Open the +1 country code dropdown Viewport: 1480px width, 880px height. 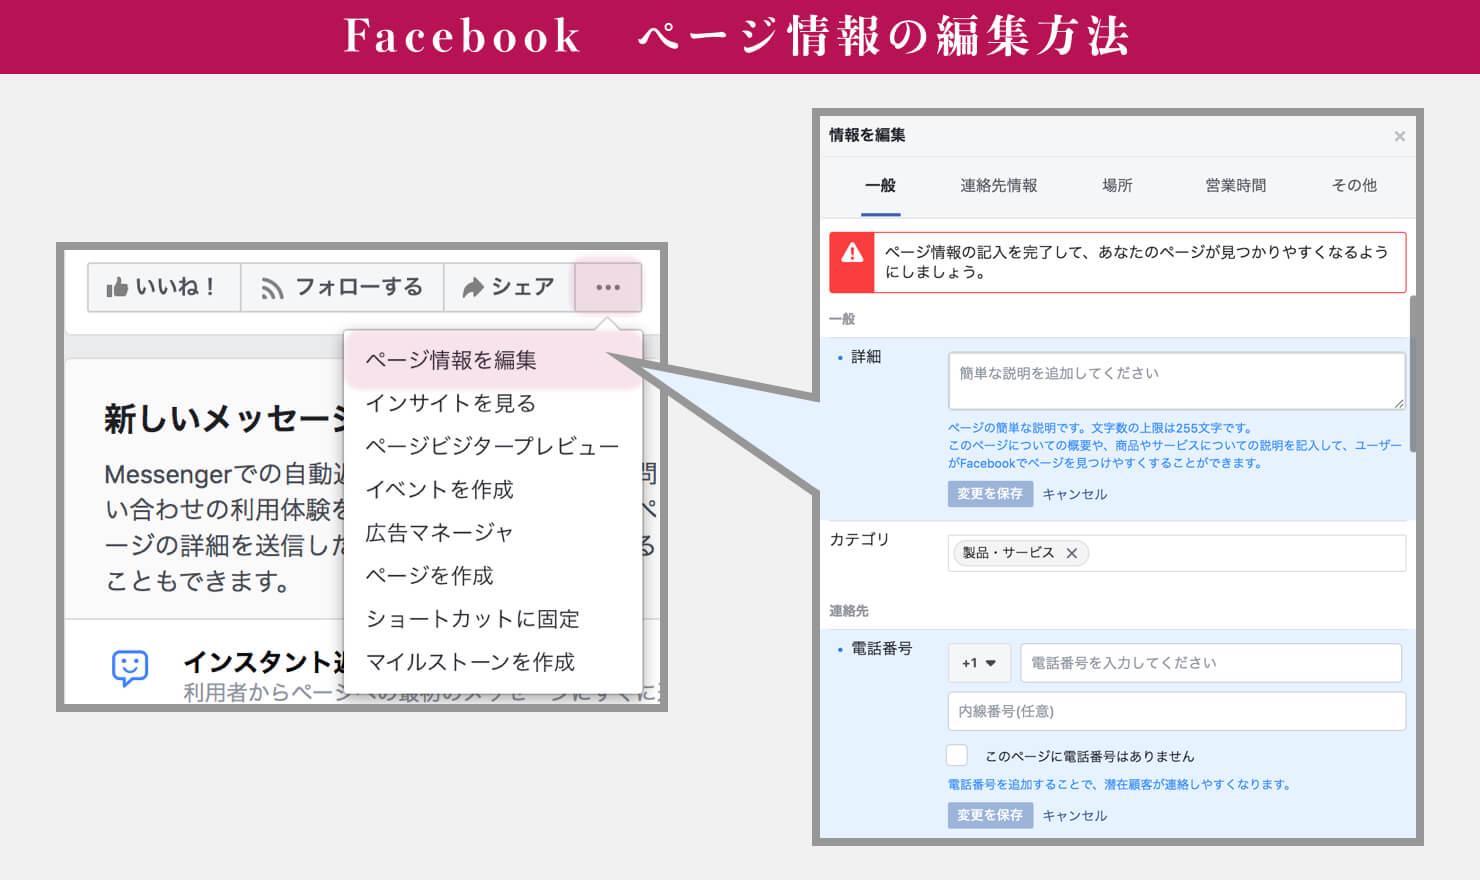tap(979, 663)
